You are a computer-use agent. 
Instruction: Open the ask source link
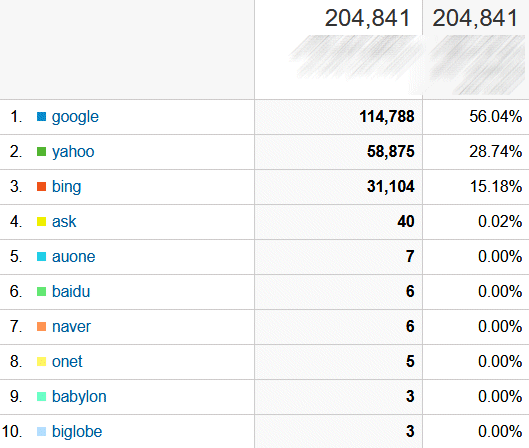[x=64, y=222]
